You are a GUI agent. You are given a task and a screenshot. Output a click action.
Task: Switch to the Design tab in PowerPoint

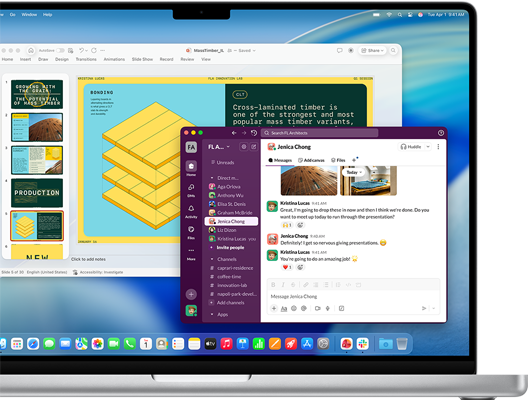[62, 59]
